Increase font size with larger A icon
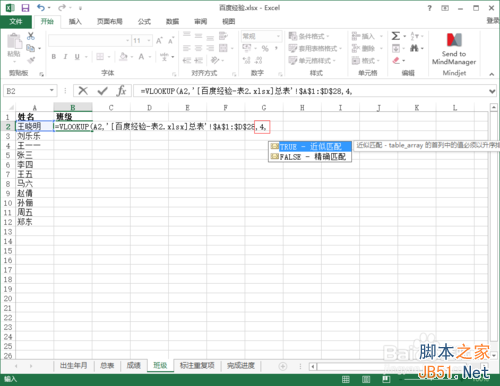The height and width of the screenshot is (386, 500). pos(159,41)
